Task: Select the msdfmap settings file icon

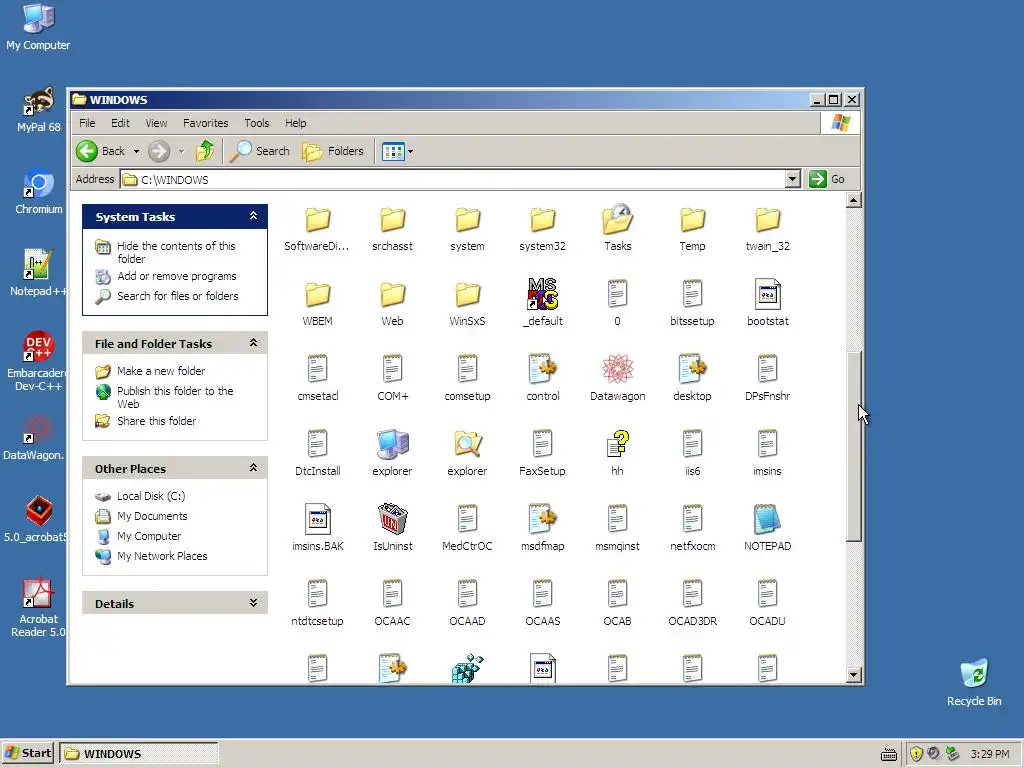Action: pyautogui.click(x=543, y=519)
